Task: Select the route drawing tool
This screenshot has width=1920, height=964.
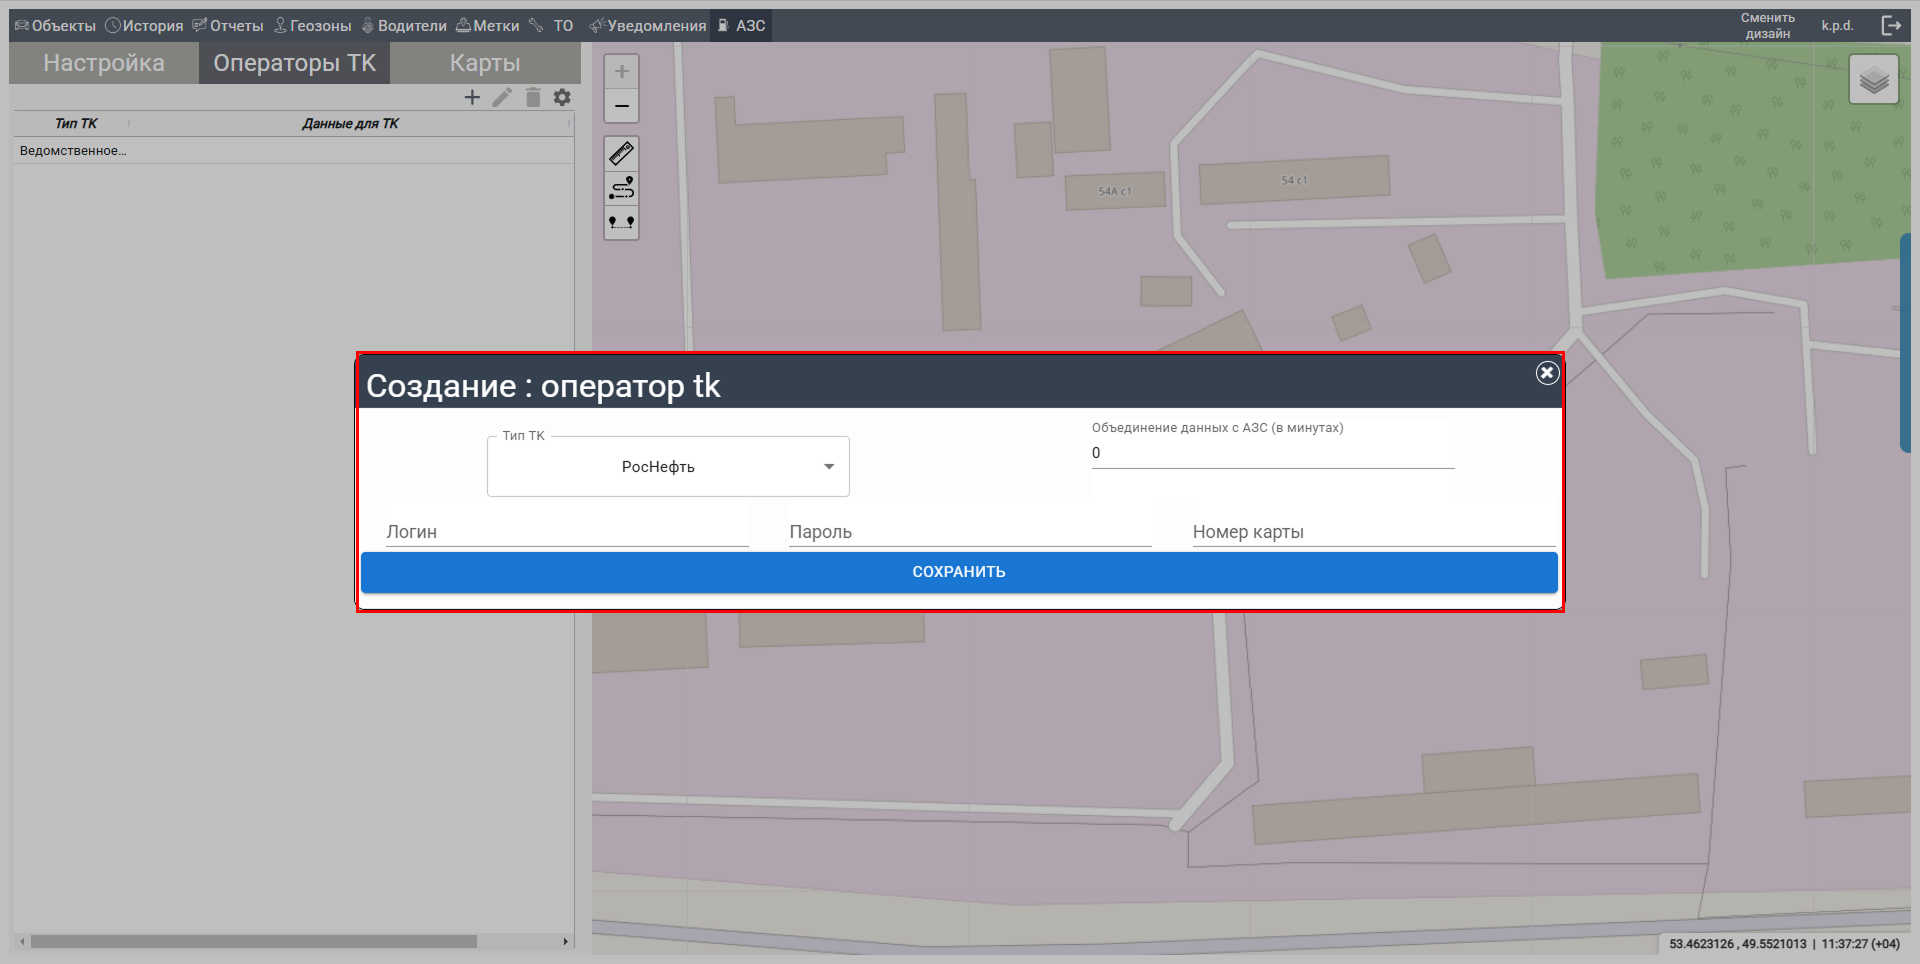Action: pyautogui.click(x=621, y=188)
